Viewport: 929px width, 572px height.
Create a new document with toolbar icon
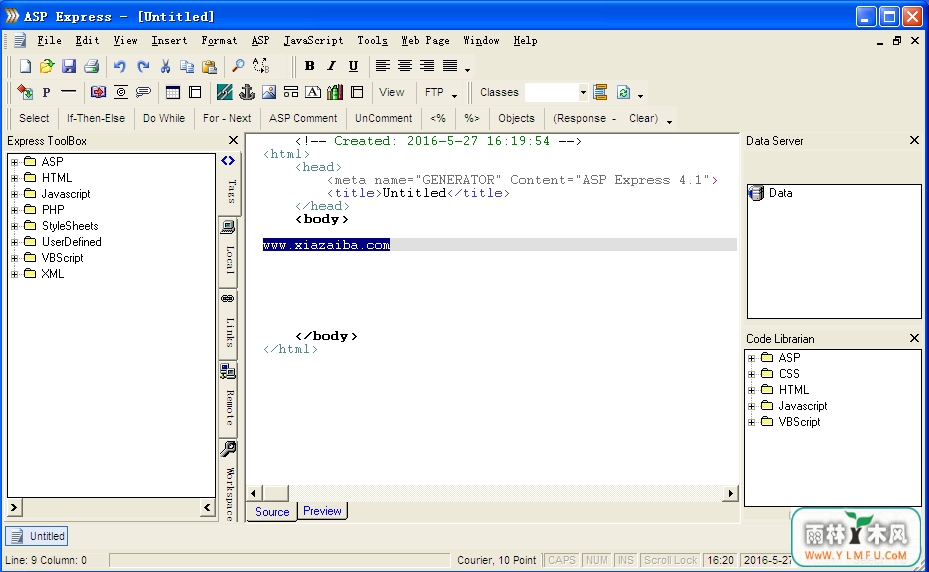click(x=25, y=66)
